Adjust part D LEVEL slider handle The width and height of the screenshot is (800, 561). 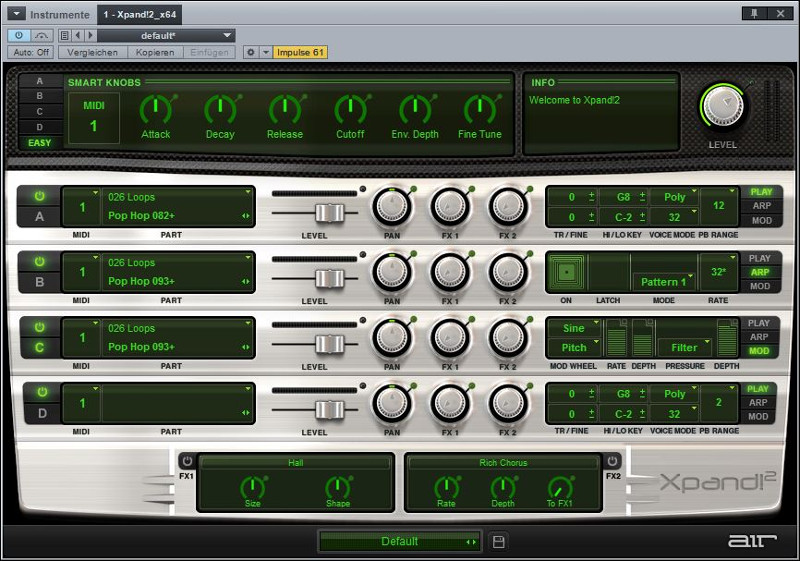(x=330, y=410)
